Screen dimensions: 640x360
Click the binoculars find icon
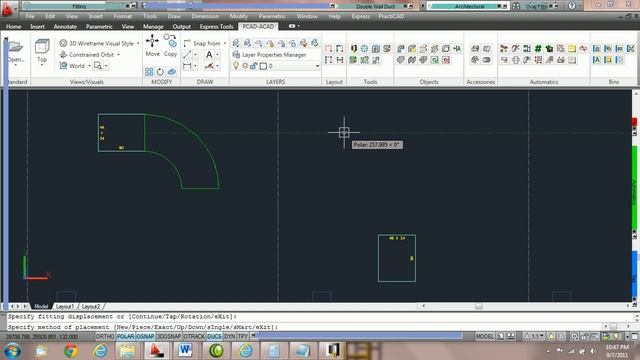point(516,6)
